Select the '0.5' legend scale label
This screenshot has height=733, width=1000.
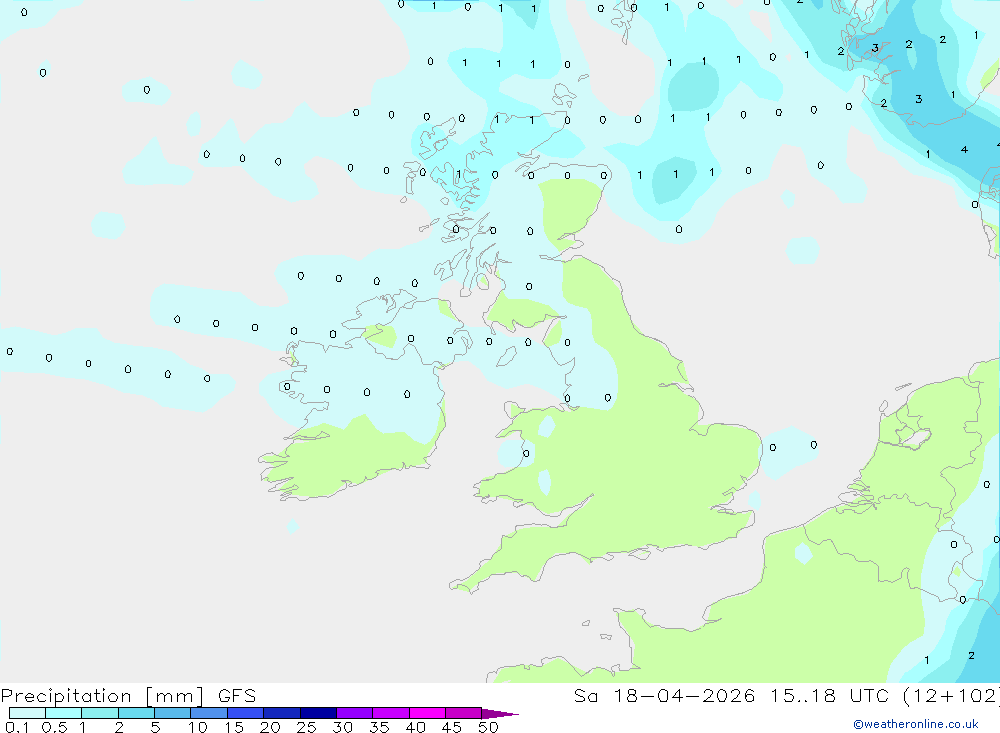[x=54, y=727]
